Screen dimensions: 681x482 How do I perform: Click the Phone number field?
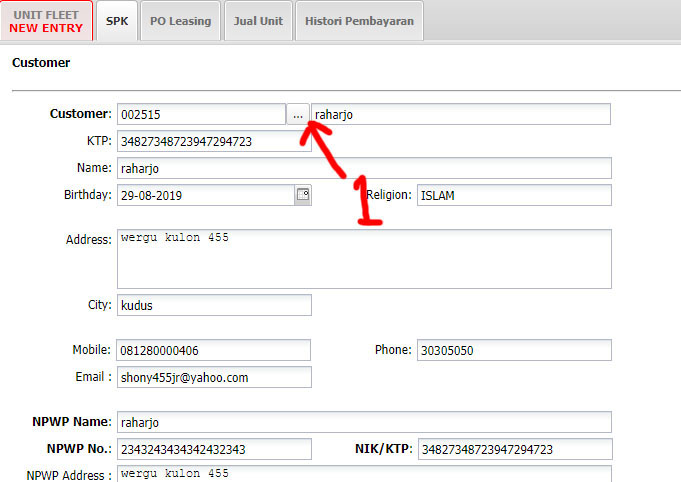coord(513,350)
